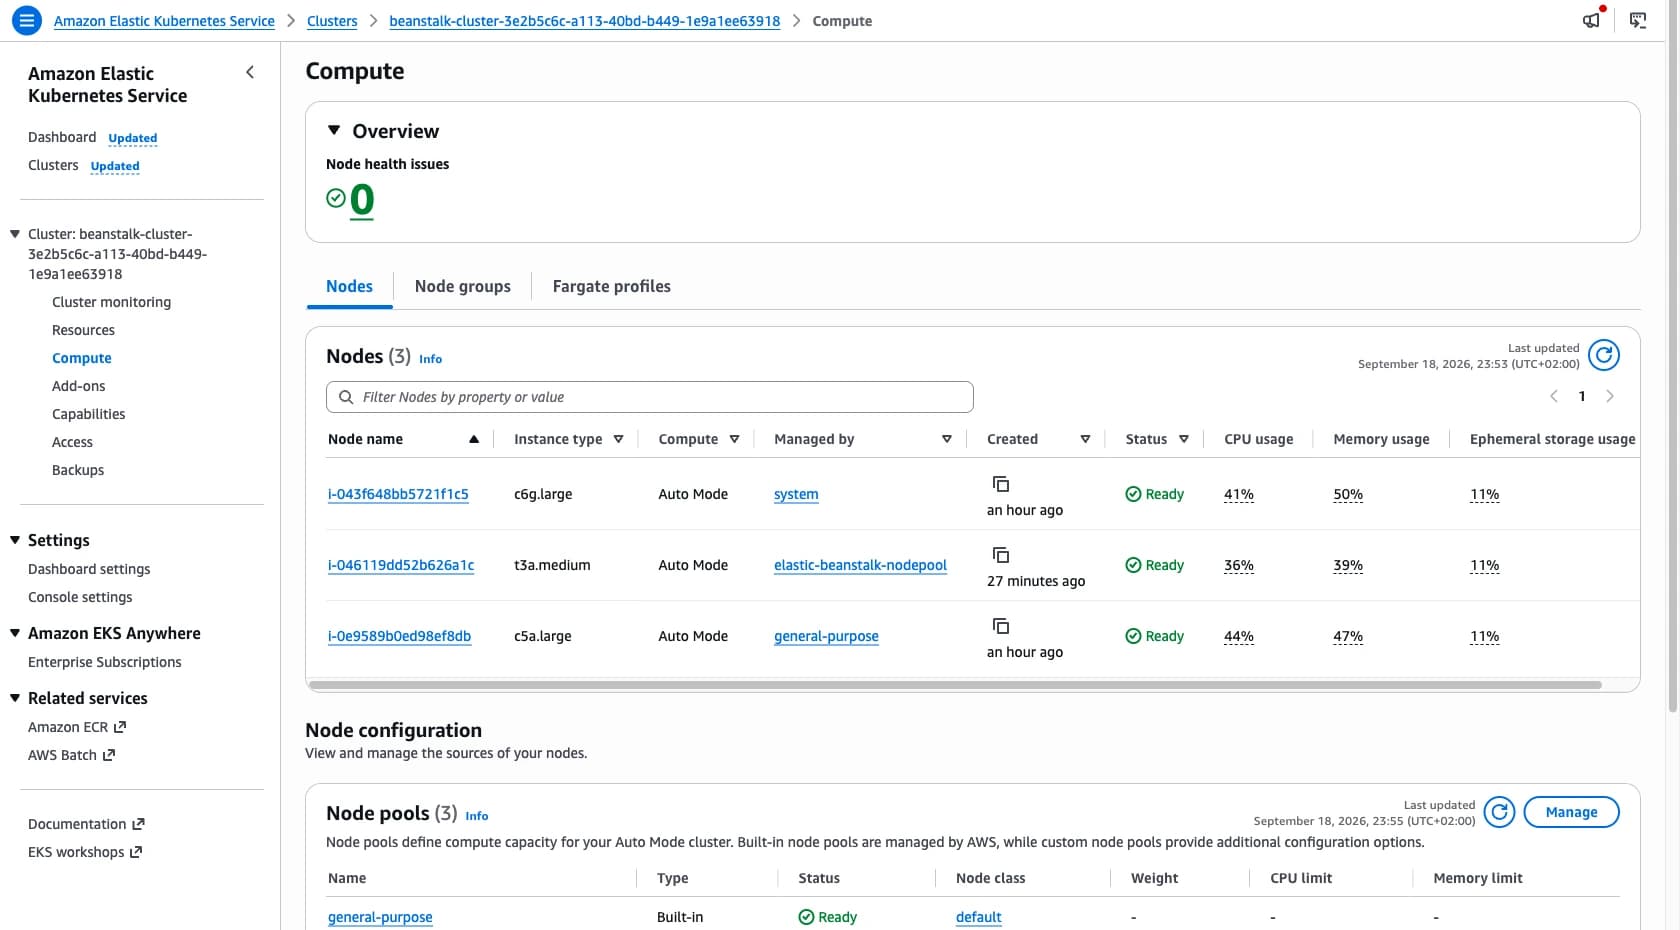Collapse Related services section
This screenshot has height=930, width=1680.
tap(15, 698)
